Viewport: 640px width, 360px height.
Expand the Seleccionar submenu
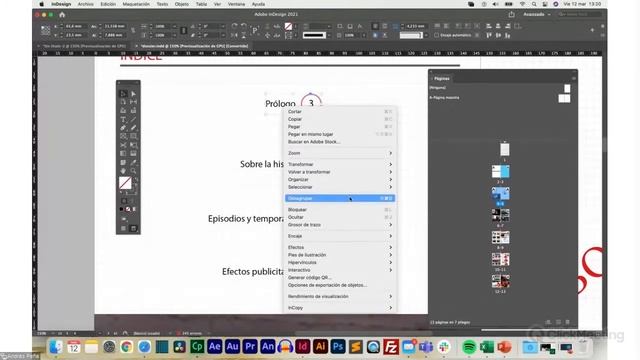click(340, 187)
